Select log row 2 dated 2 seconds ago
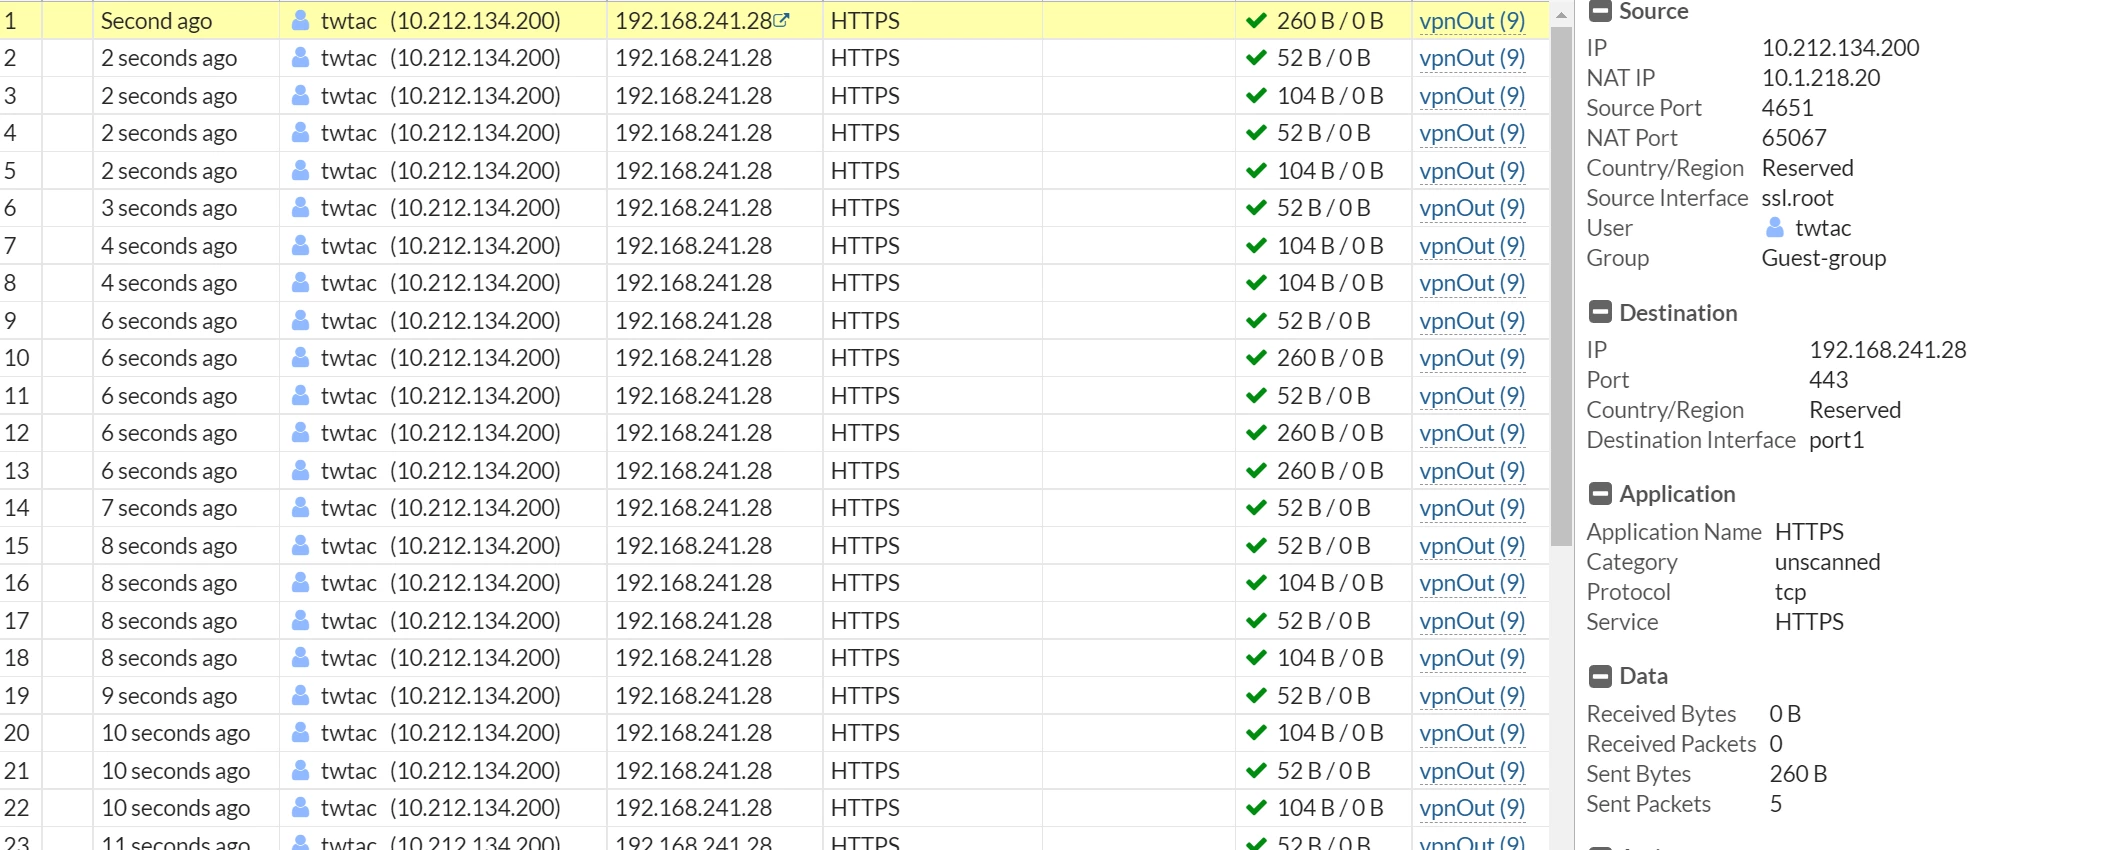 [x=774, y=58]
